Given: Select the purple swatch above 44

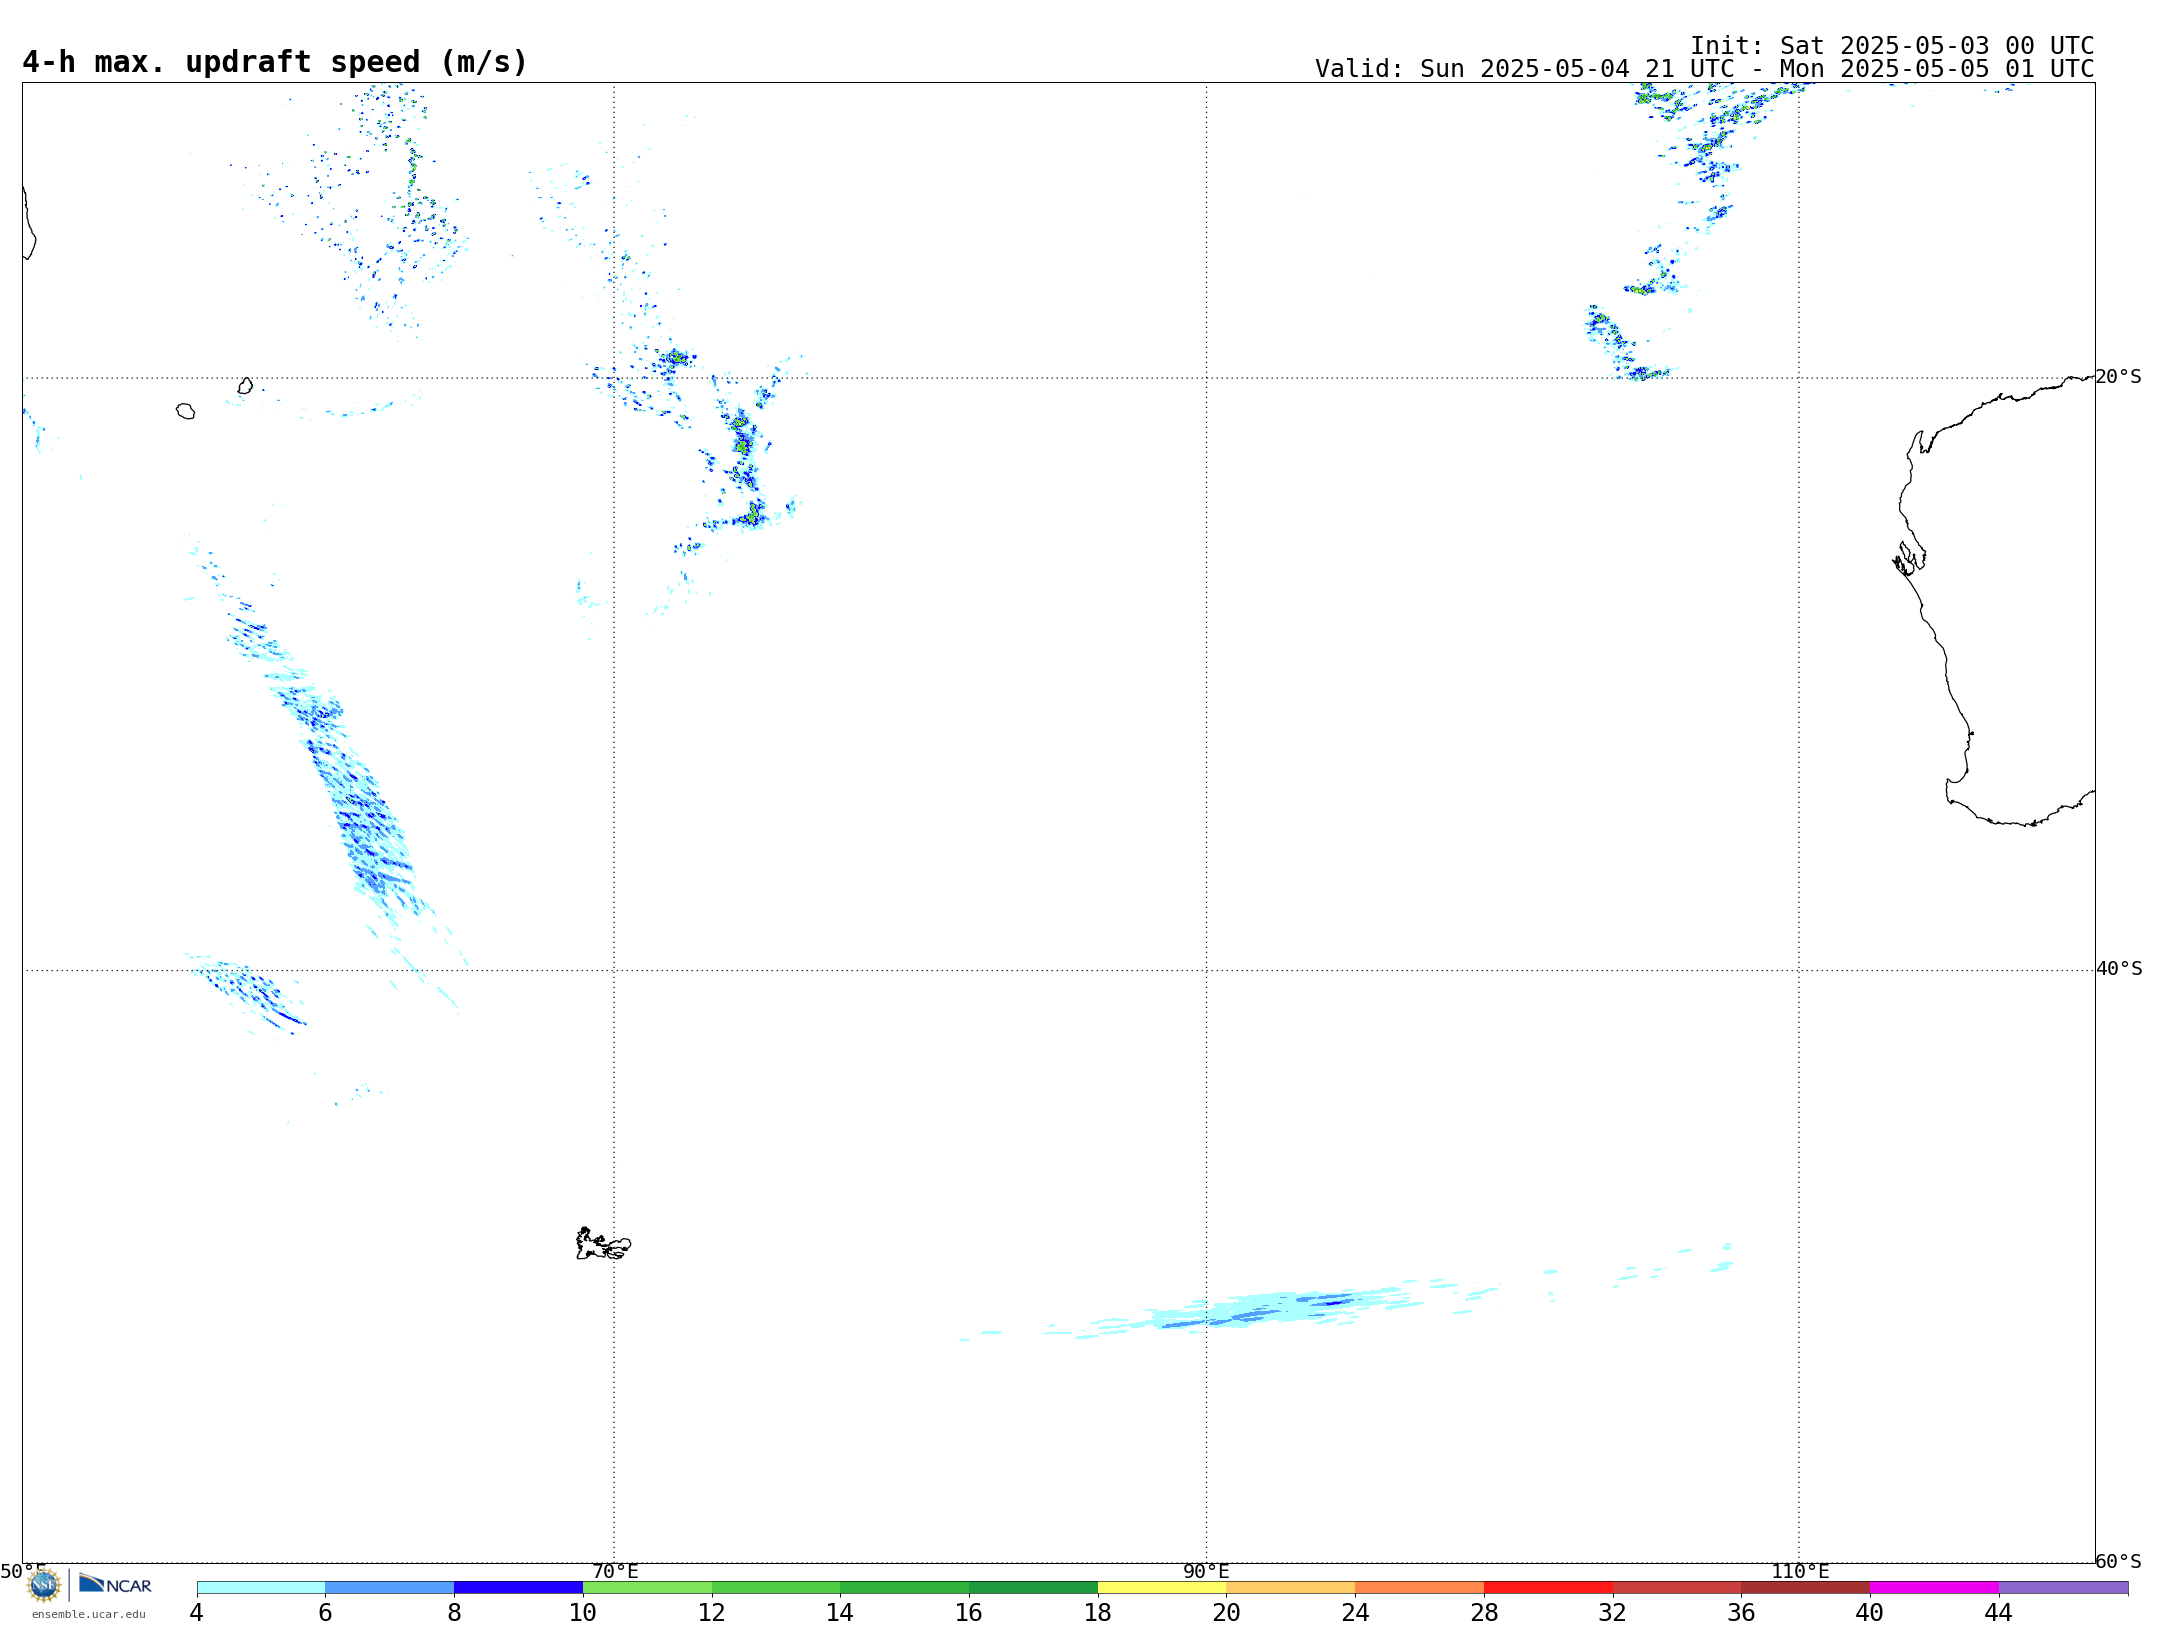Looking at the screenshot, I should click(2063, 1587).
